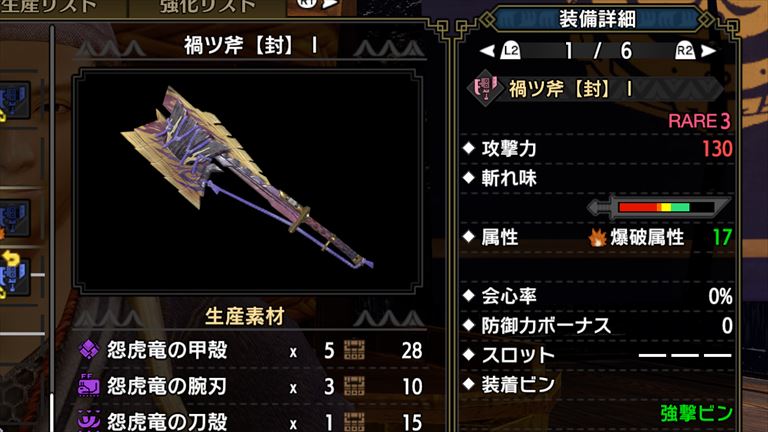768x432 pixels.
Task: Click the item box icon beside 28
Action: coord(354,350)
